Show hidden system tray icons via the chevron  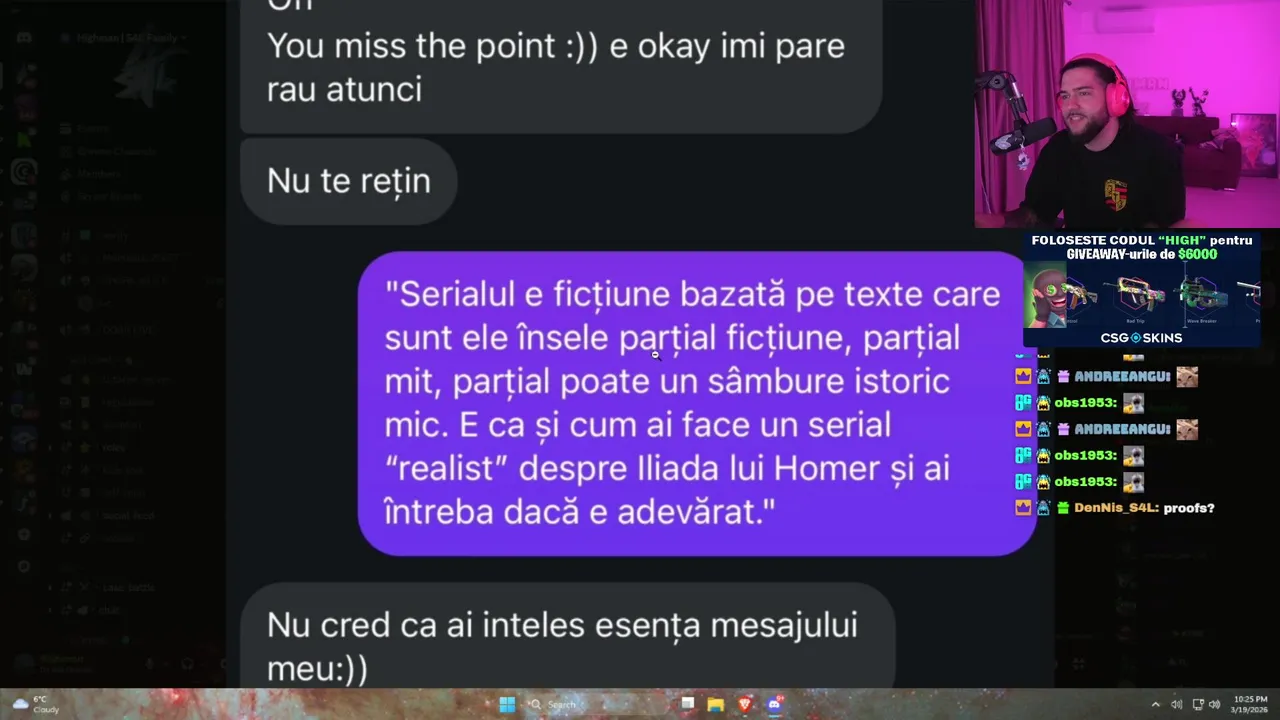(1156, 705)
